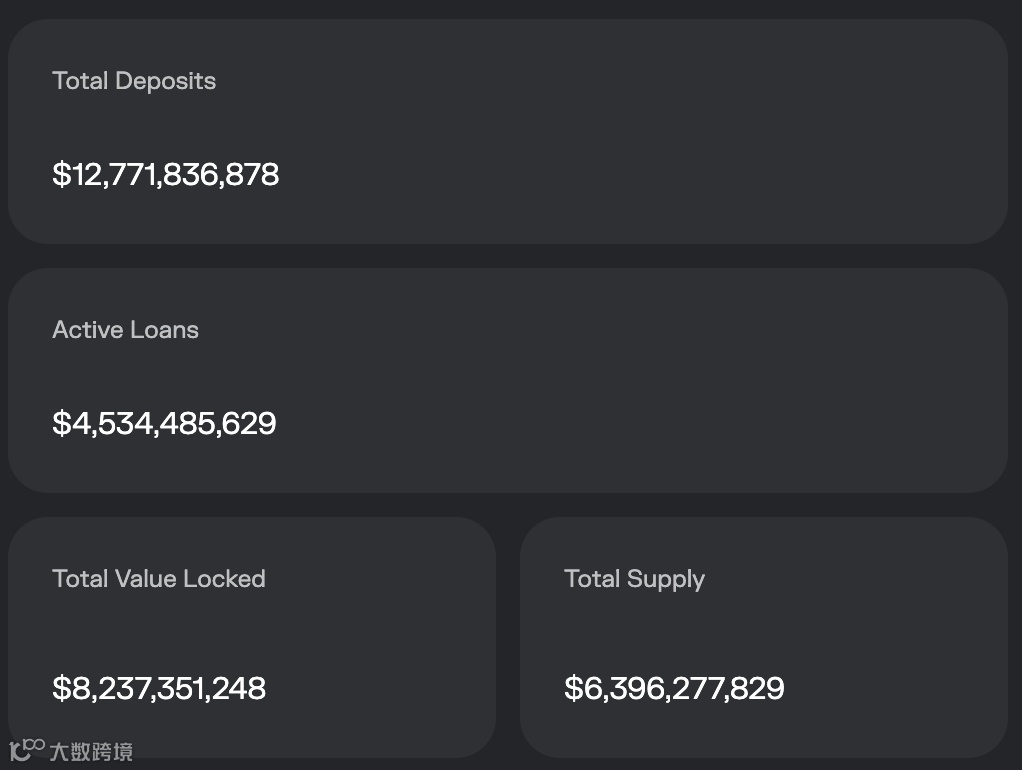
Task: Select the Active Loans label
Action: [x=125, y=330]
